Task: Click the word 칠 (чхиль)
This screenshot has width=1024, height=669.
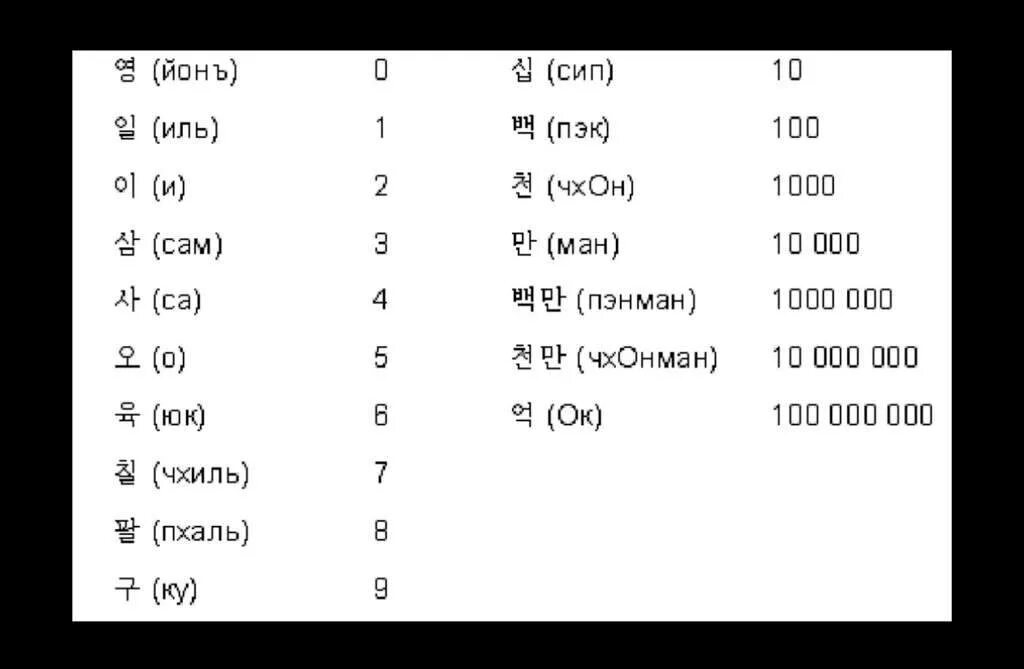Action: pyautogui.click(x=182, y=474)
